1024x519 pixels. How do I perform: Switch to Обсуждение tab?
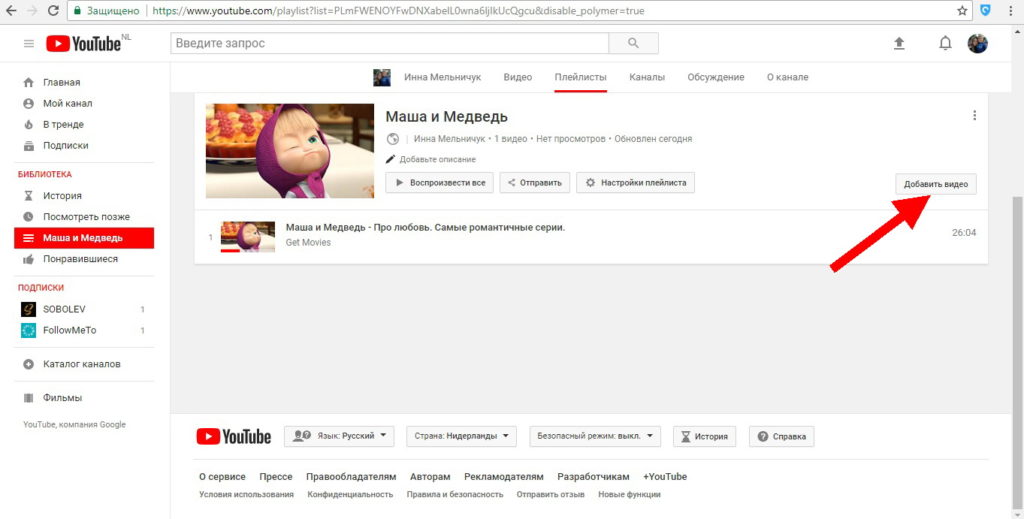pyautogui.click(x=716, y=77)
